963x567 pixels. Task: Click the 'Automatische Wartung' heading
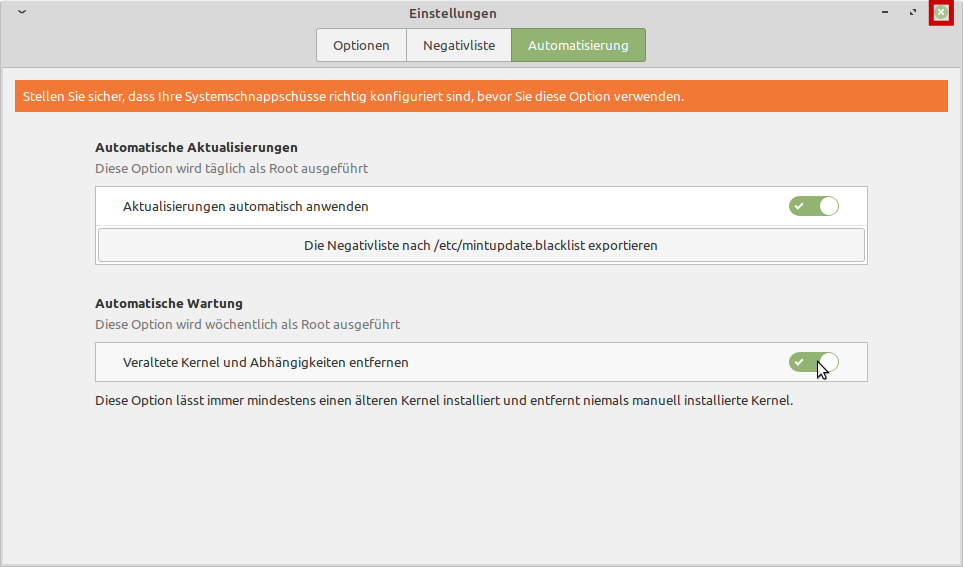point(169,303)
